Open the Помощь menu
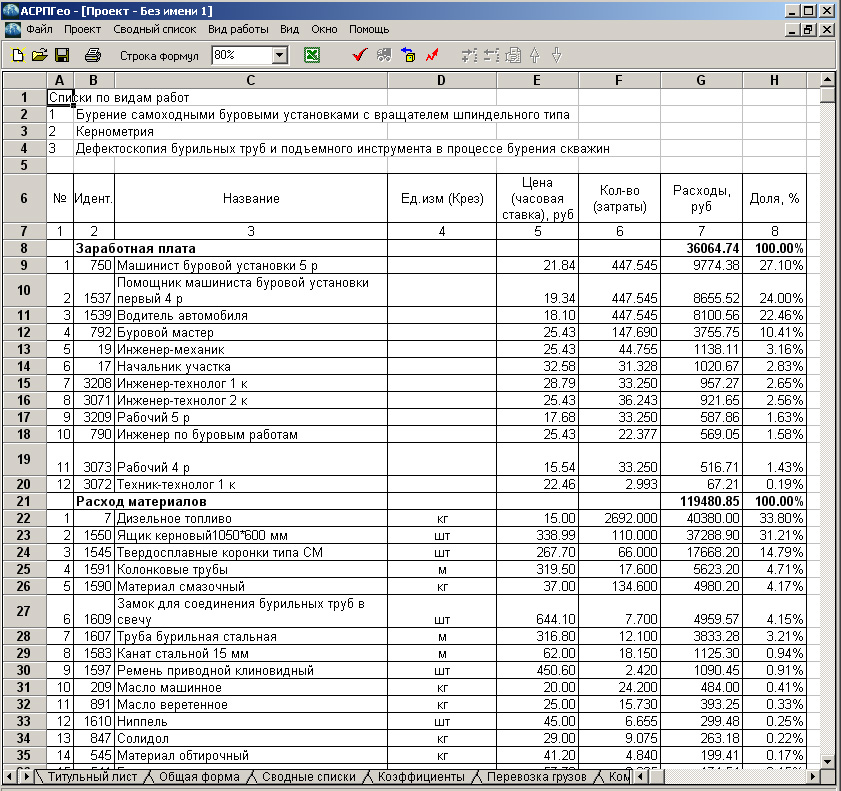841x791 pixels. [369, 29]
